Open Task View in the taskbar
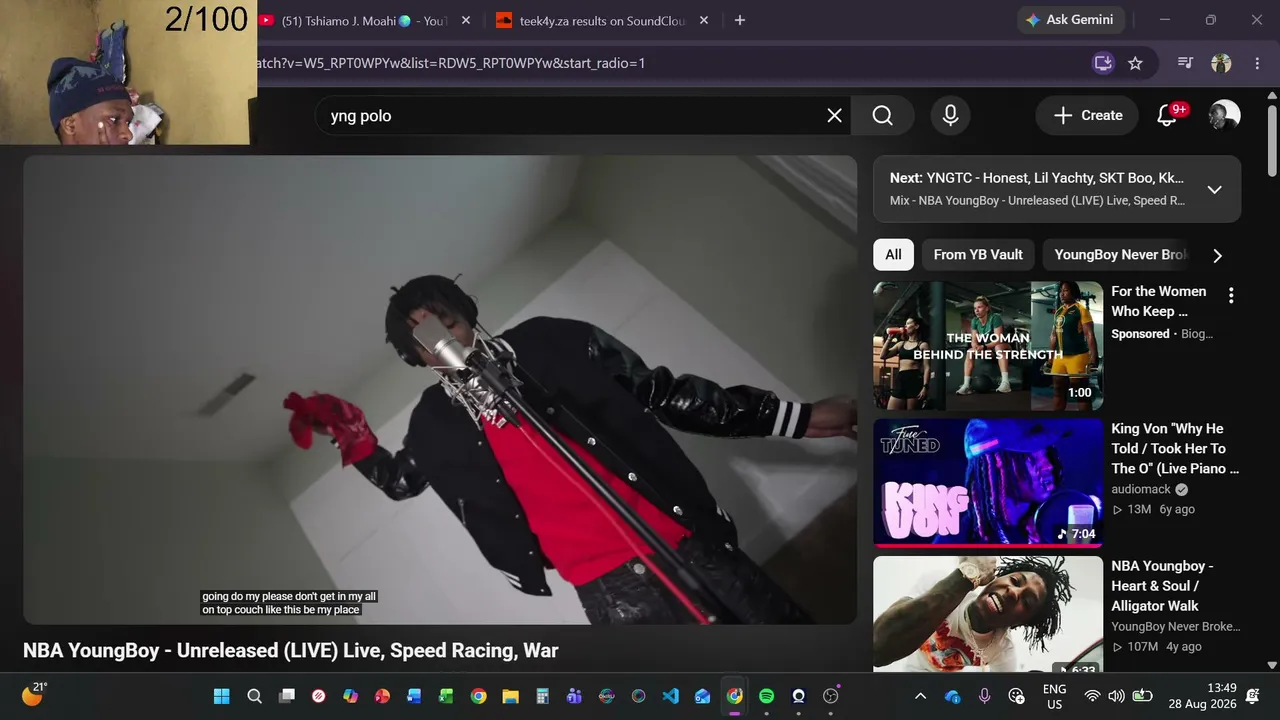The height and width of the screenshot is (720, 1280). pos(287,696)
